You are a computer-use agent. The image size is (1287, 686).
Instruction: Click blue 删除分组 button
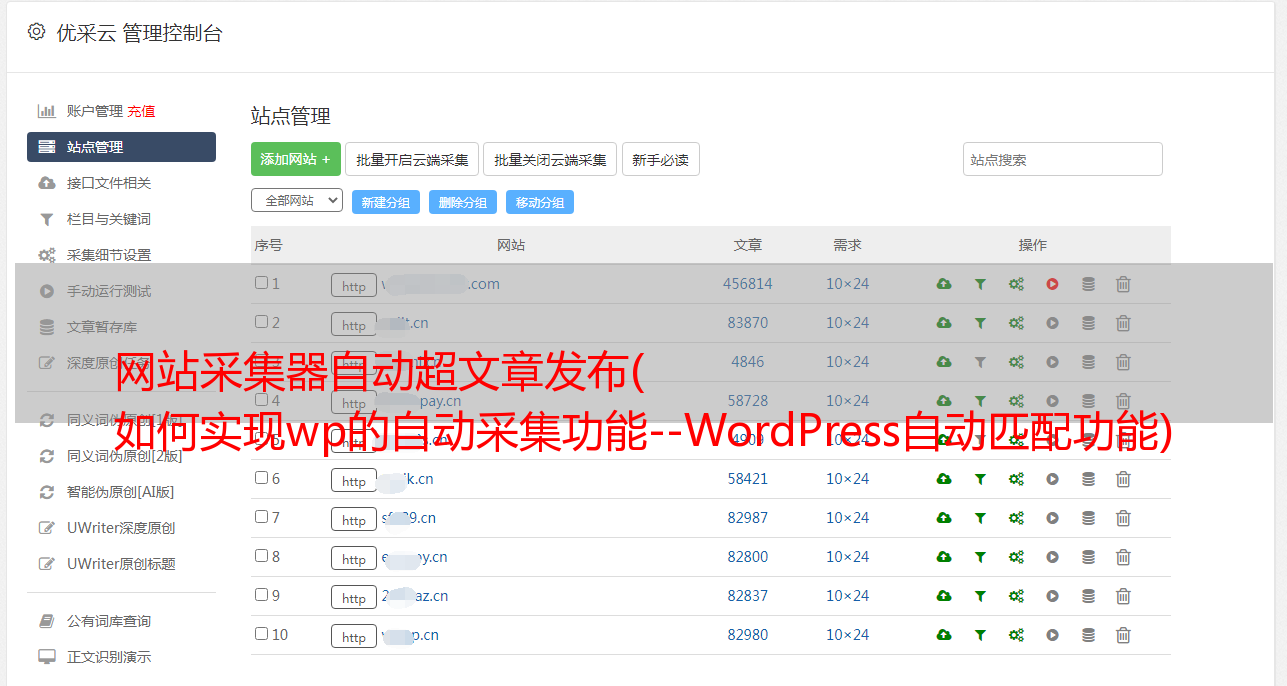[x=463, y=202]
